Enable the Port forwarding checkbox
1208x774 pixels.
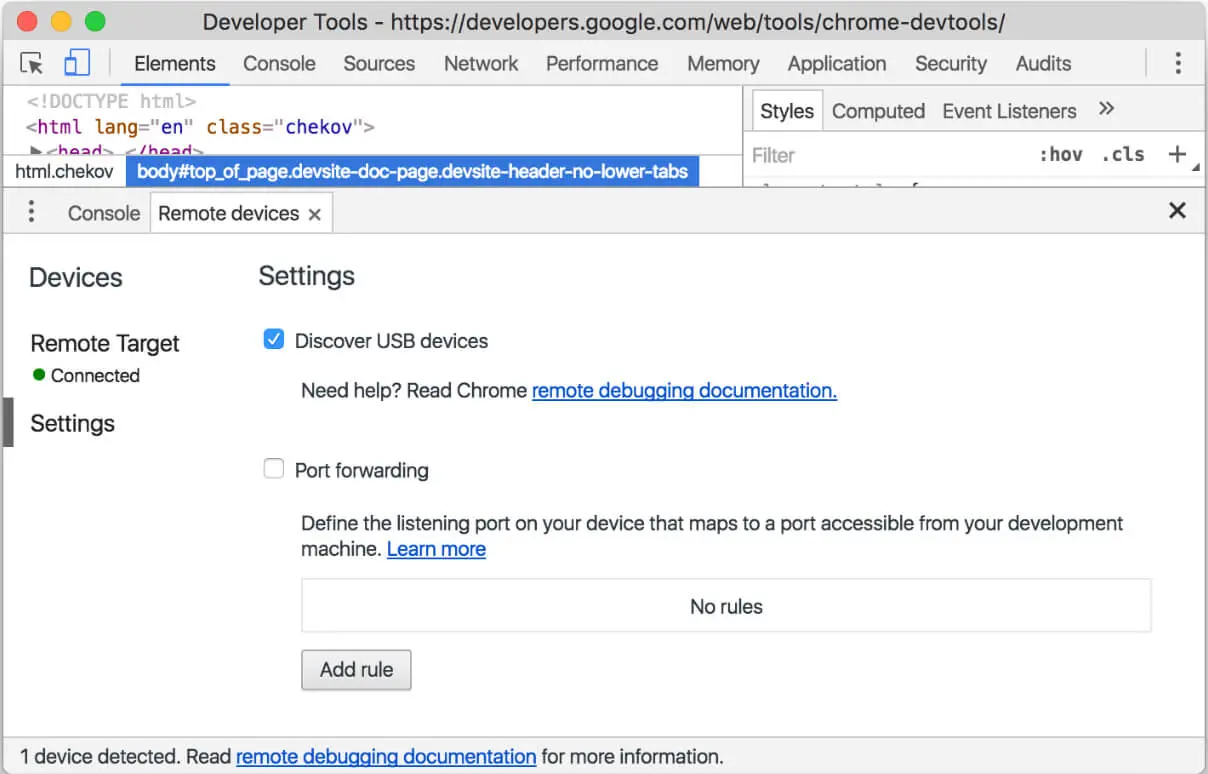[x=274, y=468]
